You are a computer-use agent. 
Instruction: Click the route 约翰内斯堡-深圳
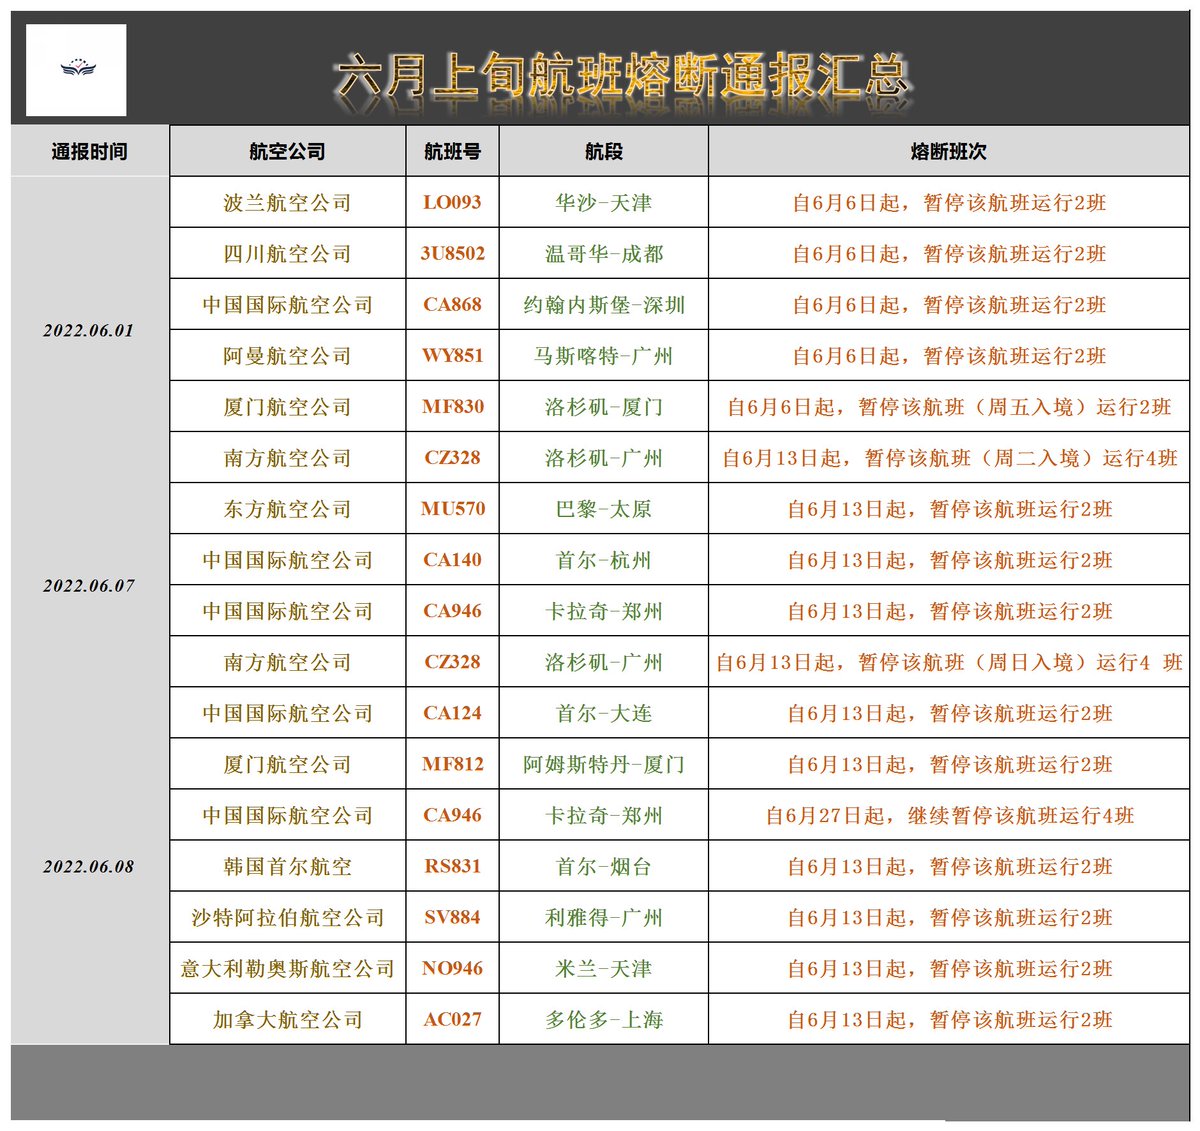tap(604, 305)
